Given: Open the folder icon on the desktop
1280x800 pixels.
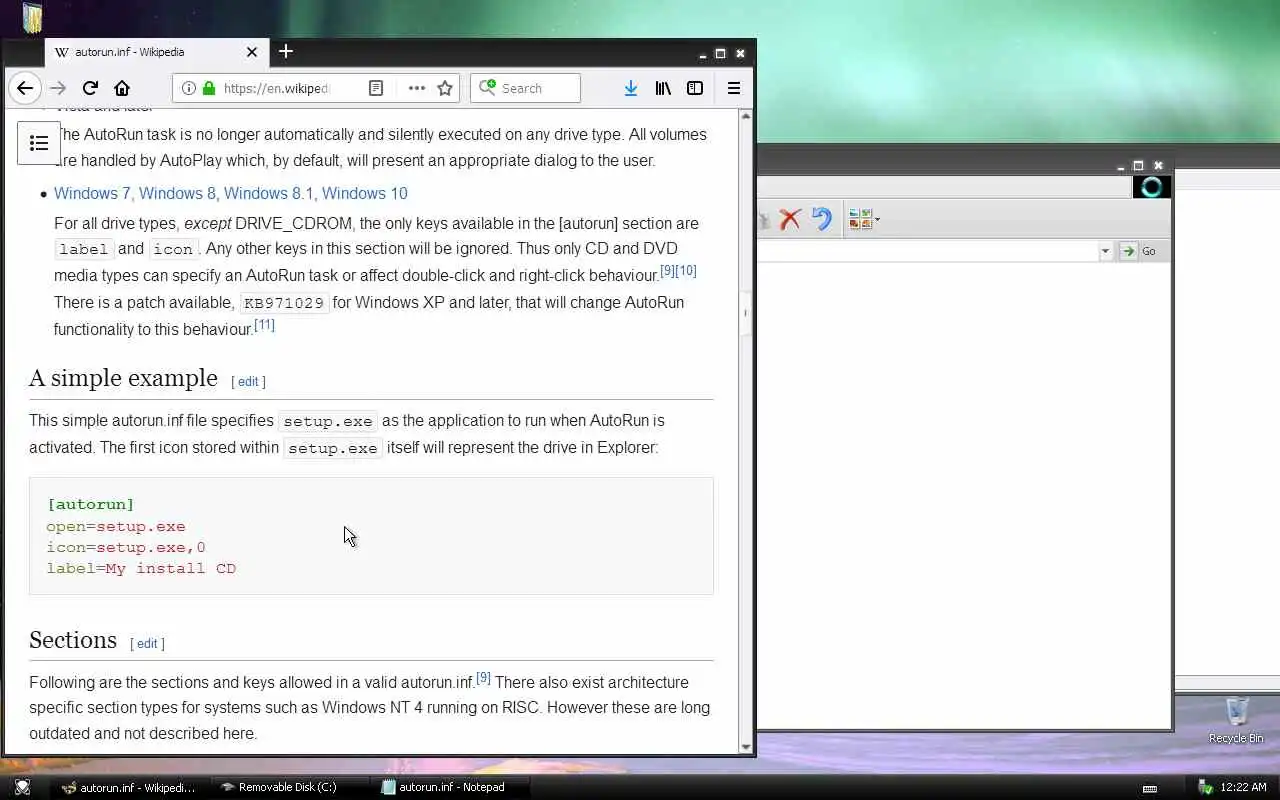Looking at the screenshot, I should point(32,17).
